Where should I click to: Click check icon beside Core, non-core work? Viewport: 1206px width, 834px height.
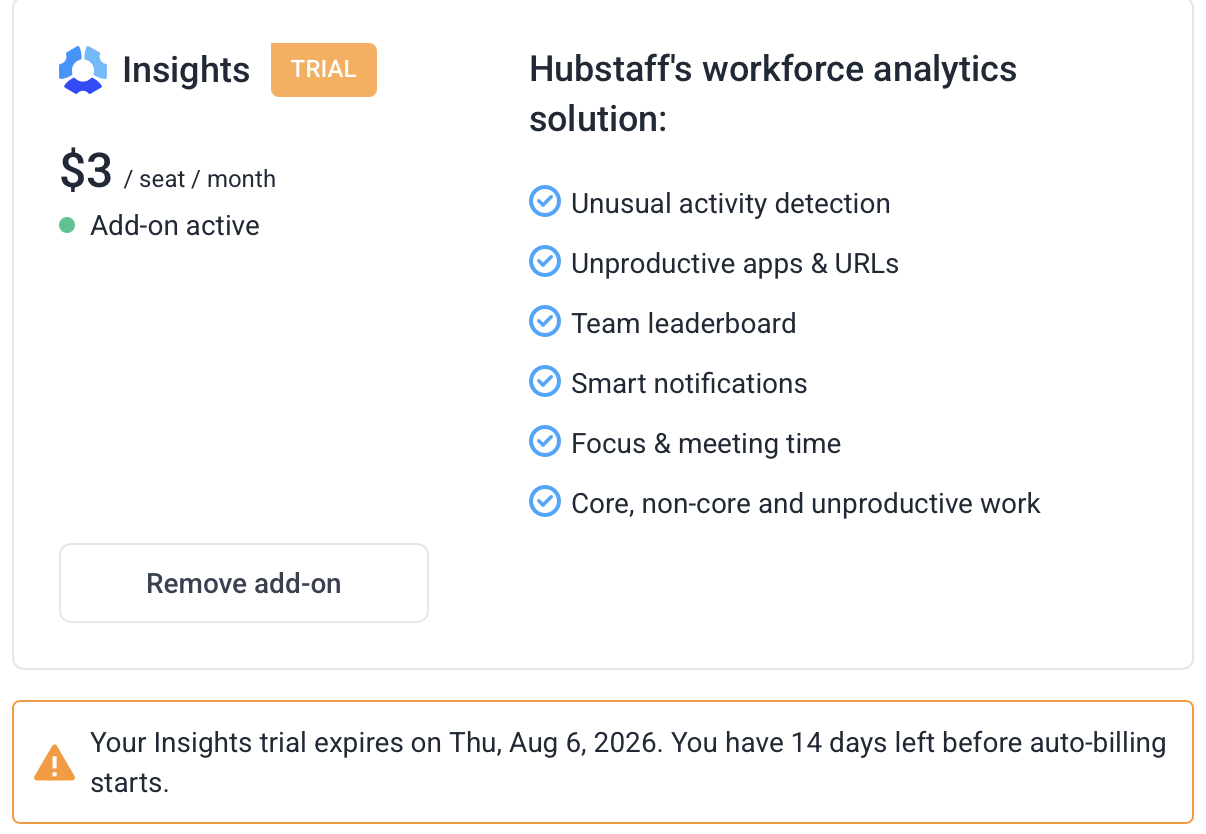(x=544, y=501)
